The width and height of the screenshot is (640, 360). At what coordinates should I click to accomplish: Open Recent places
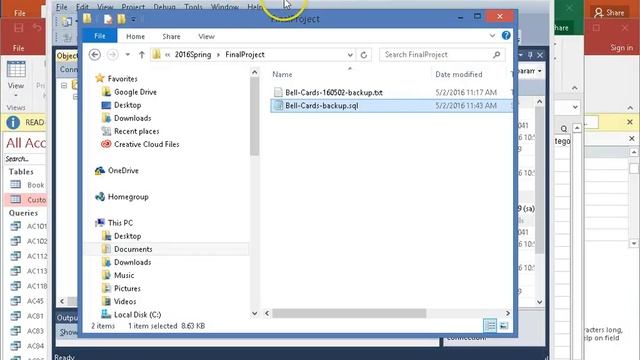[x=136, y=131]
